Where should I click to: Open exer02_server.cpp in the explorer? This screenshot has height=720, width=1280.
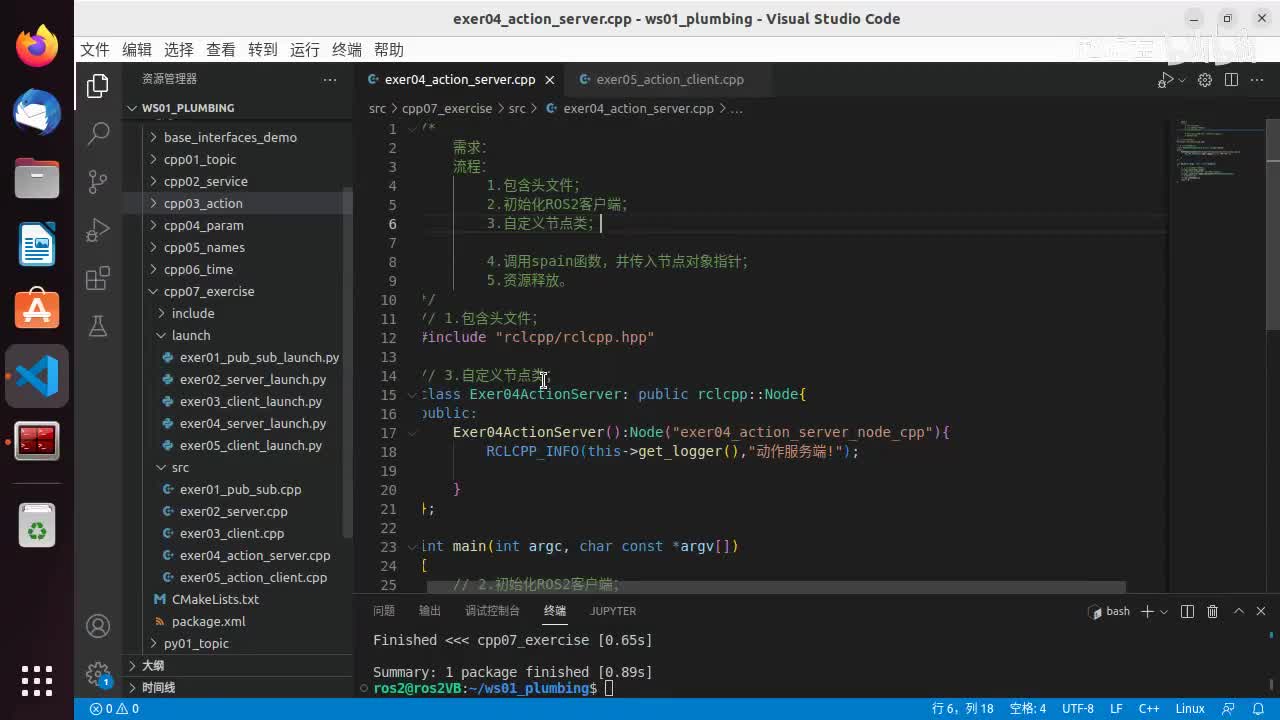[233, 511]
